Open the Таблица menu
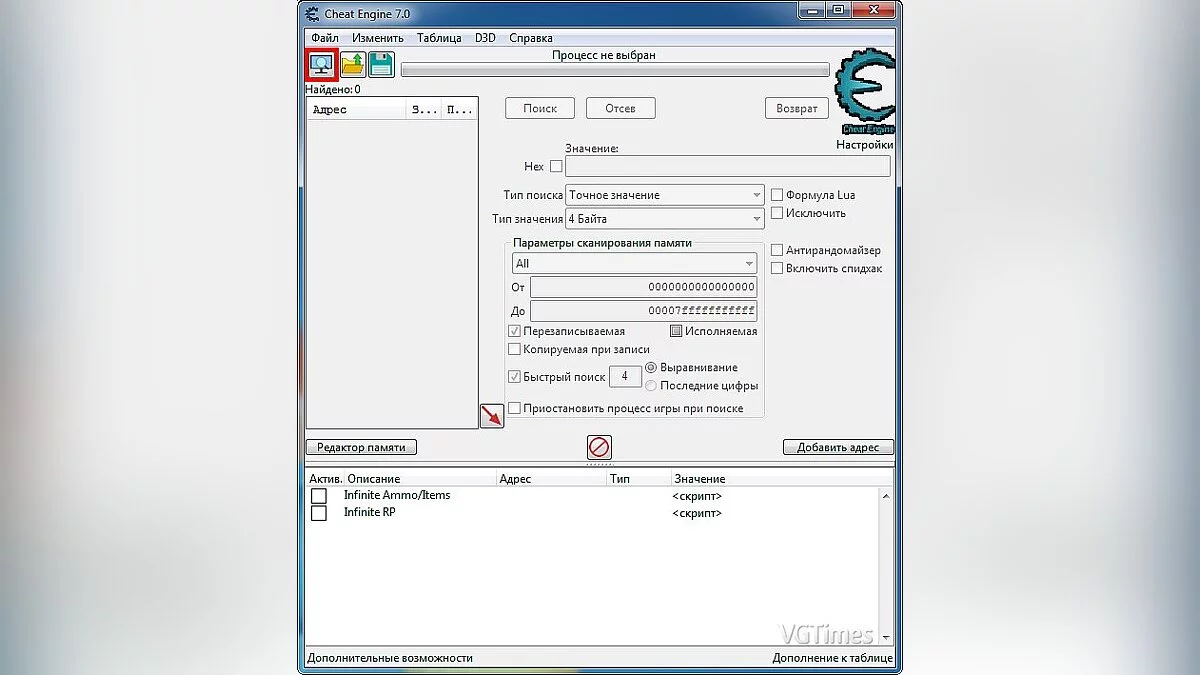This screenshot has height=675, width=1200. tap(438, 37)
